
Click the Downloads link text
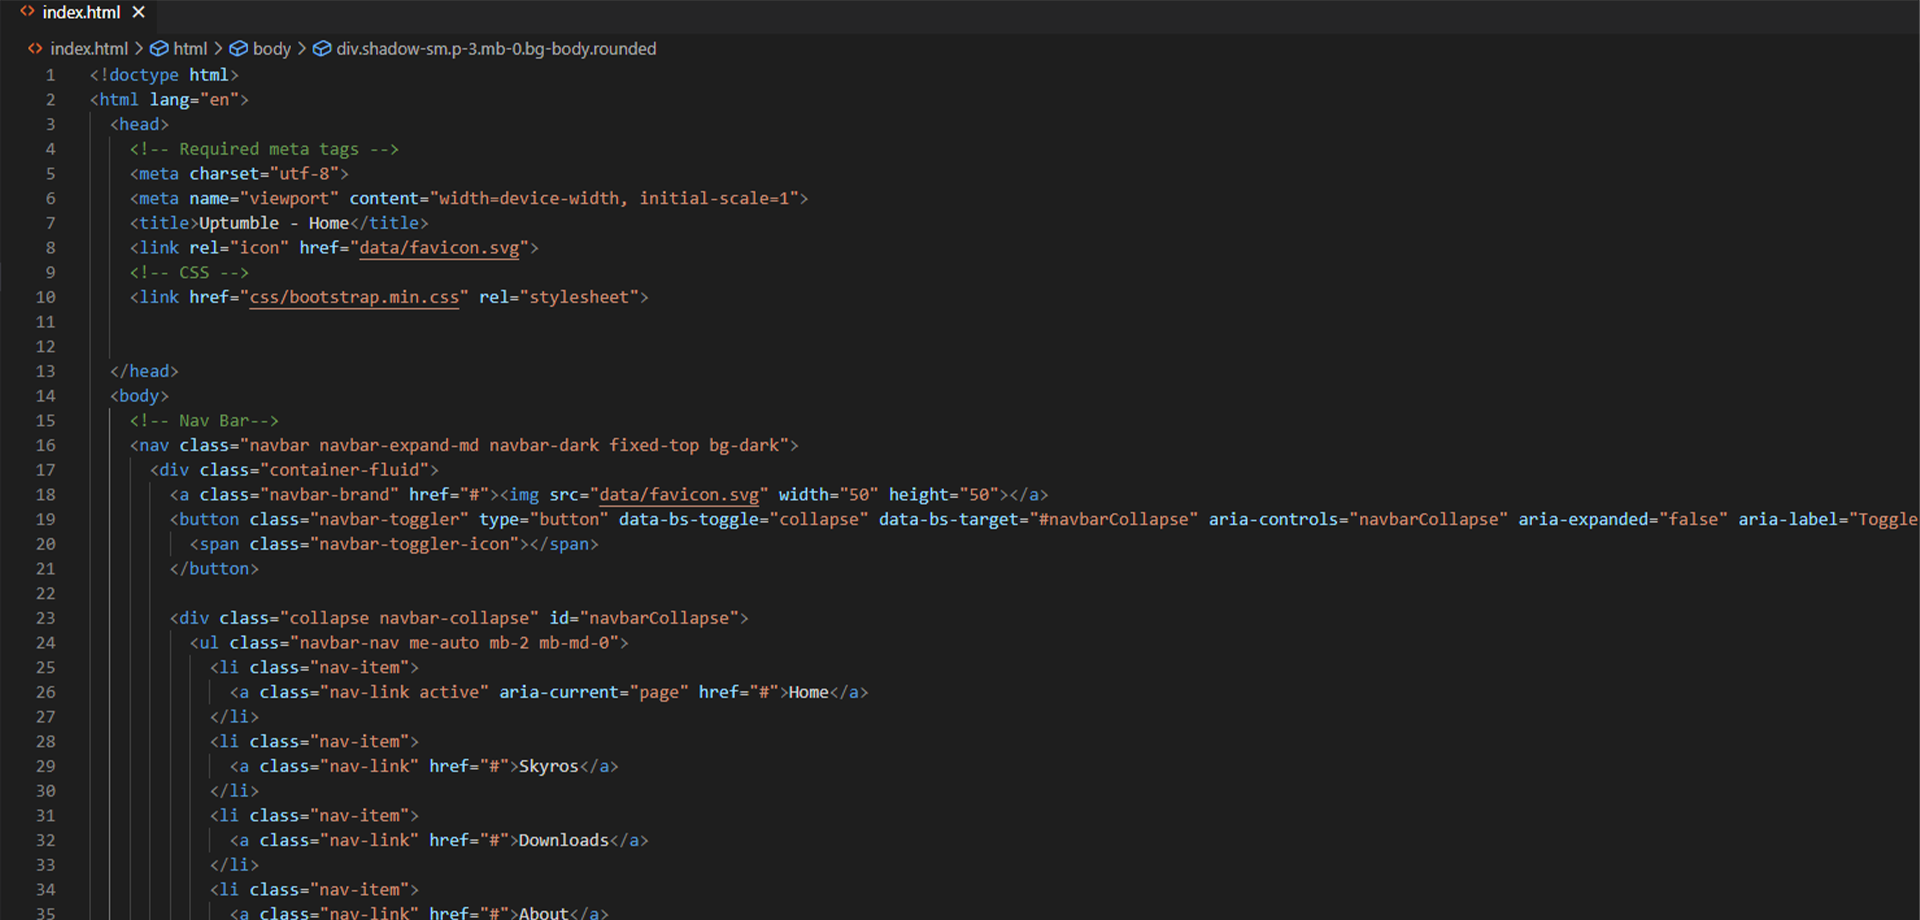click(564, 840)
